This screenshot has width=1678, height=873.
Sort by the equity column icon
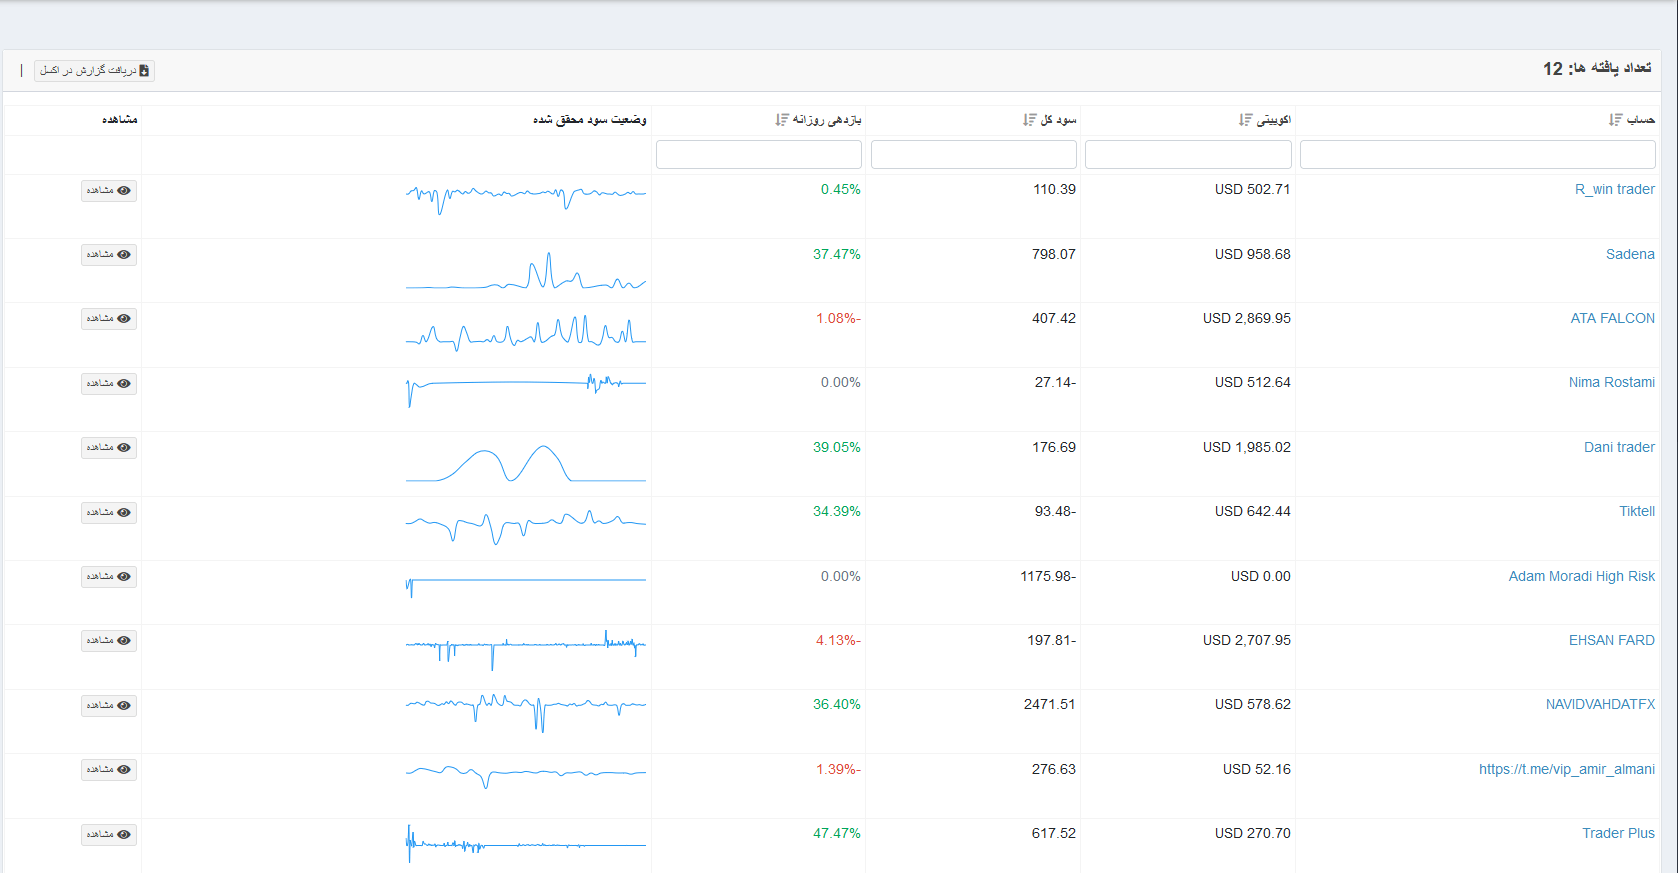(x=1245, y=120)
